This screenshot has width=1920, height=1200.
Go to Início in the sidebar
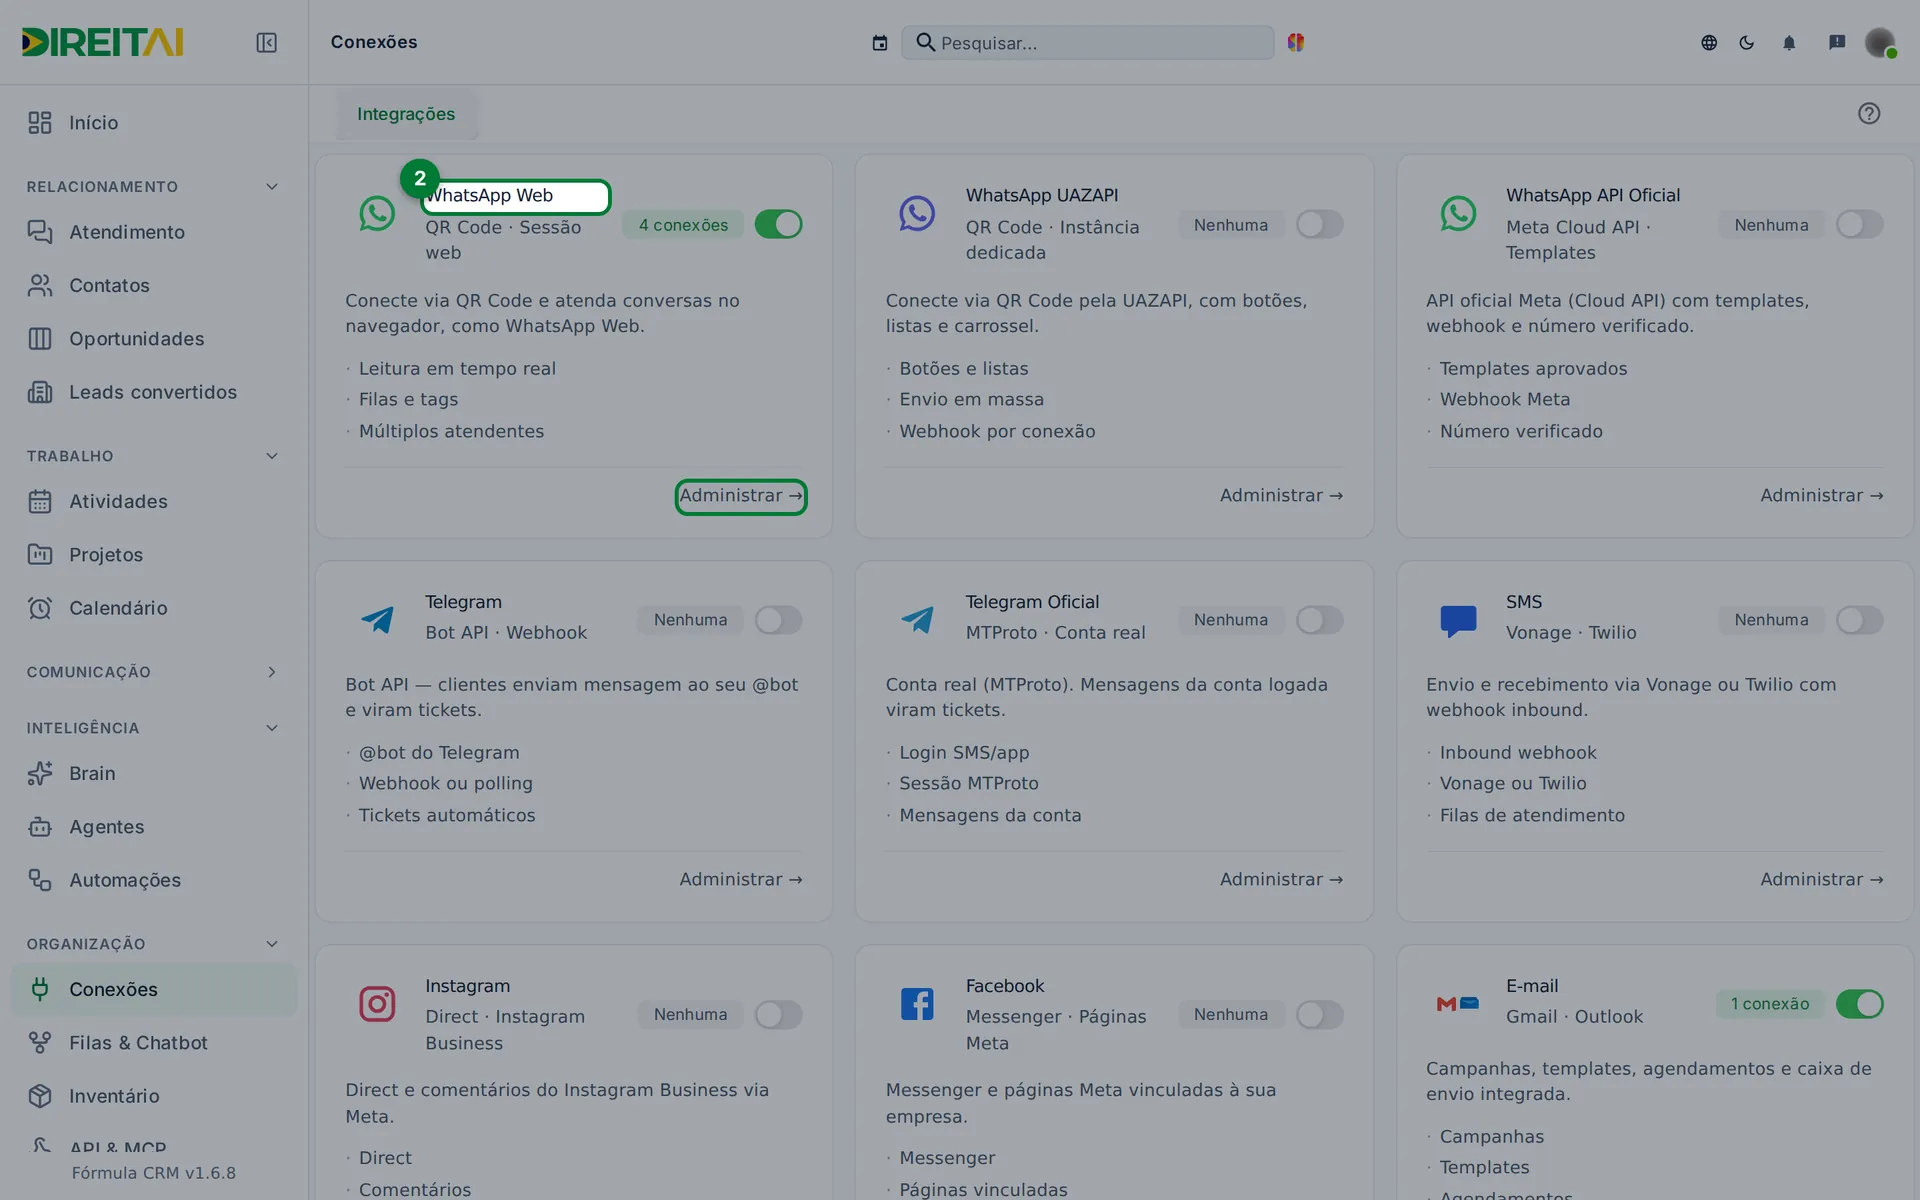[x=154, y=123]
